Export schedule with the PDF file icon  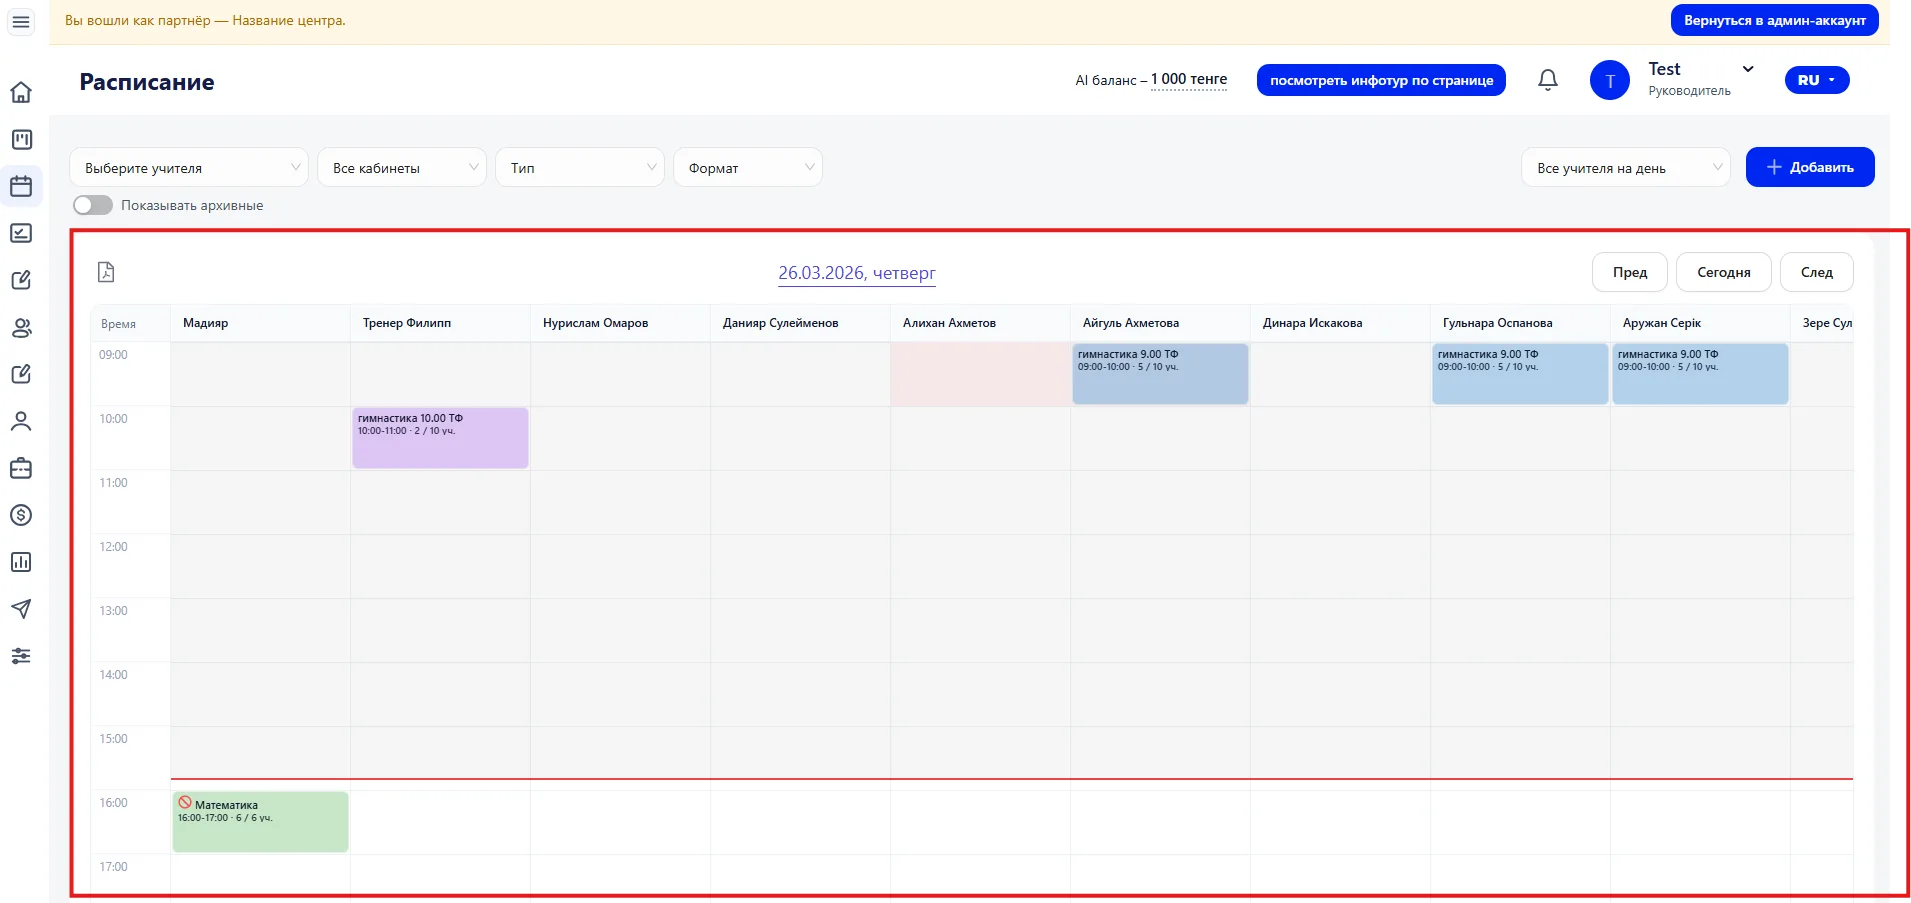106,272
